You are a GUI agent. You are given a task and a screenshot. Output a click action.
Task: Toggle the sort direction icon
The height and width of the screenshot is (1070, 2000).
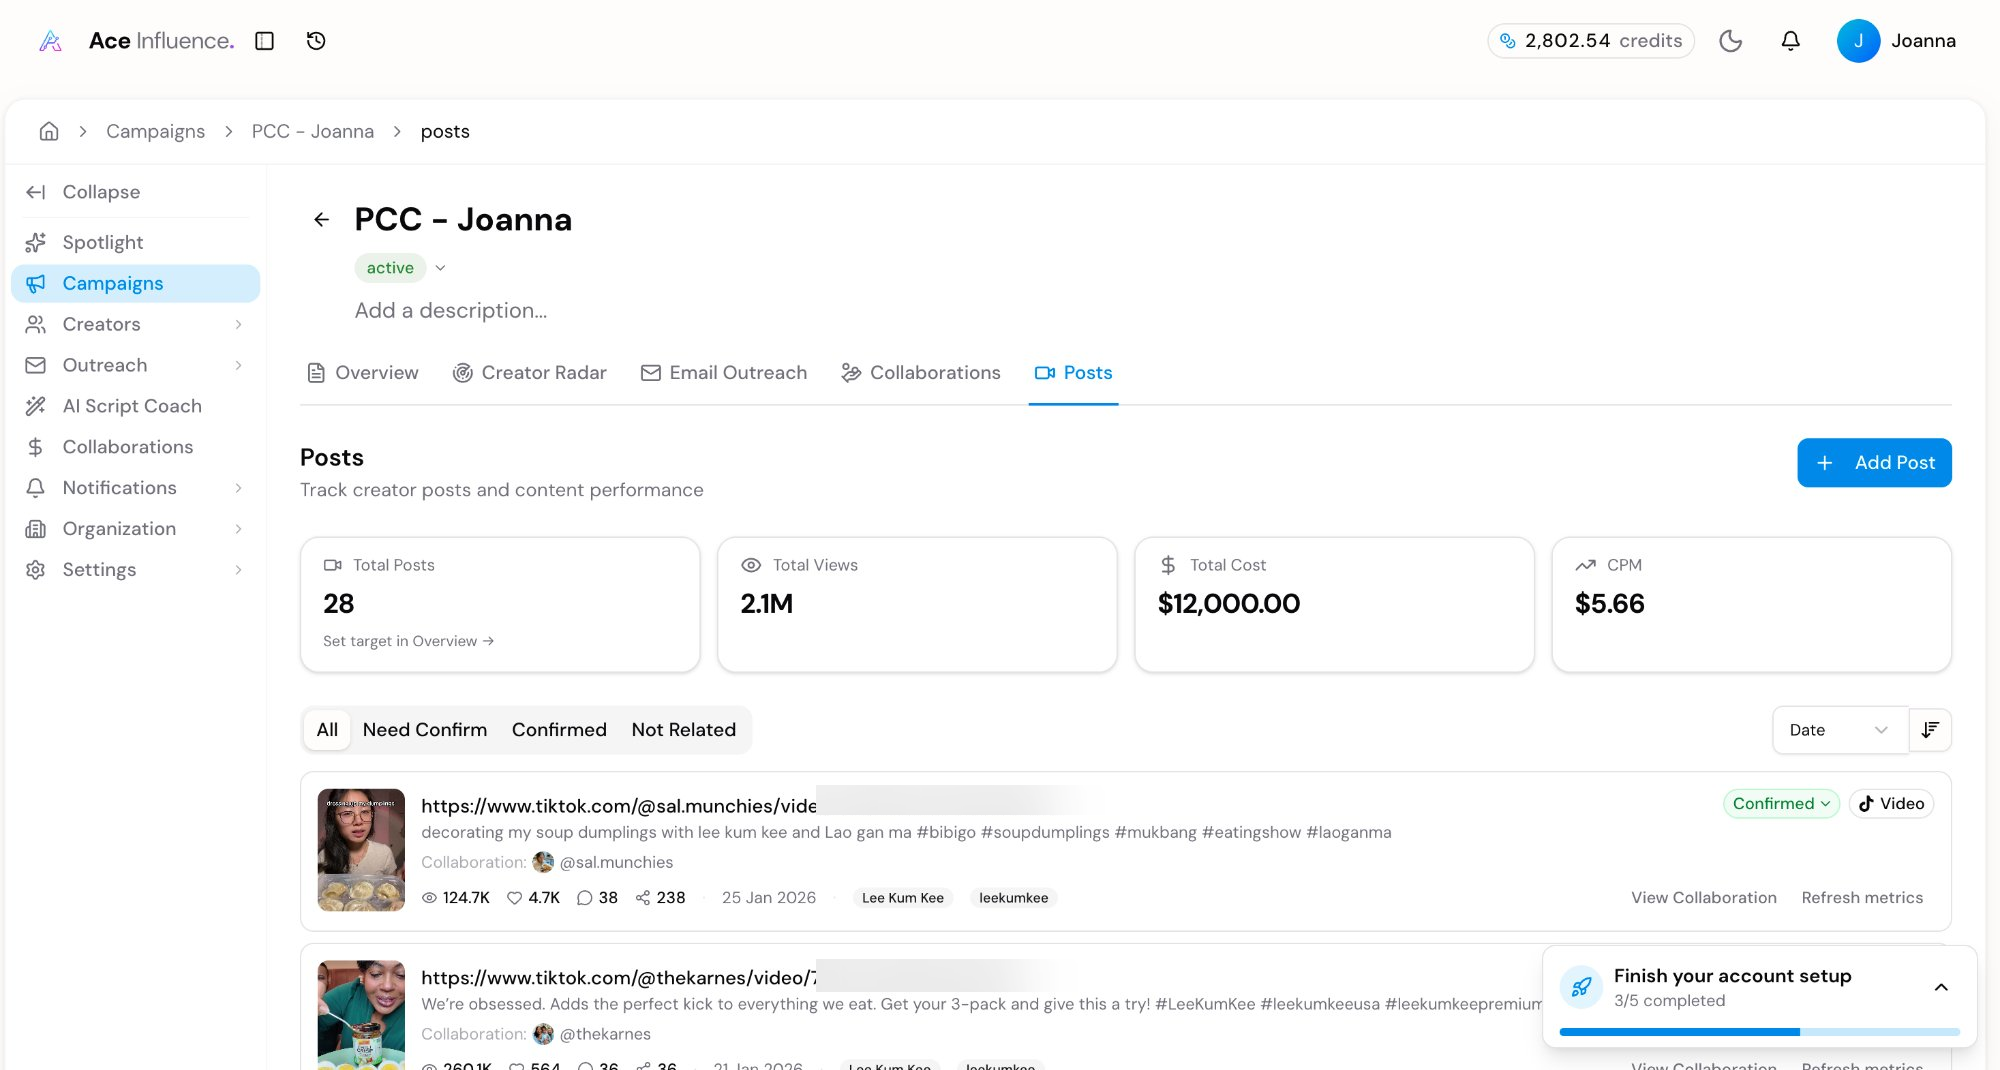(x=1930, y=730)
